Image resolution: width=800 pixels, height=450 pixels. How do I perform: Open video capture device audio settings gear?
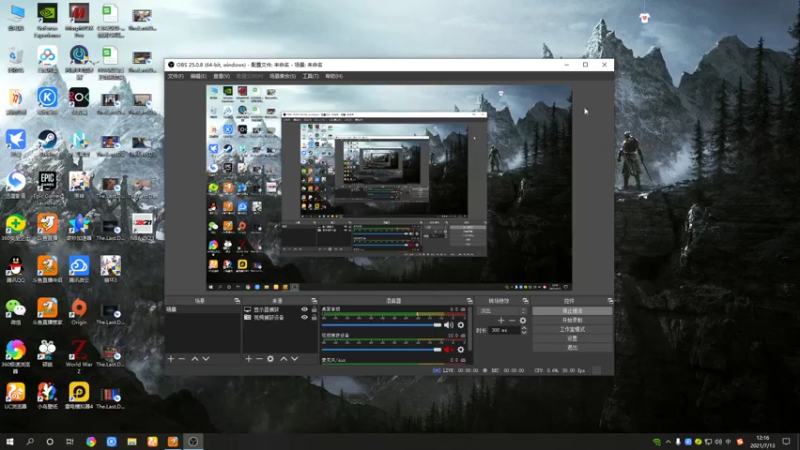pyautogui.click(x=461, y=349)
